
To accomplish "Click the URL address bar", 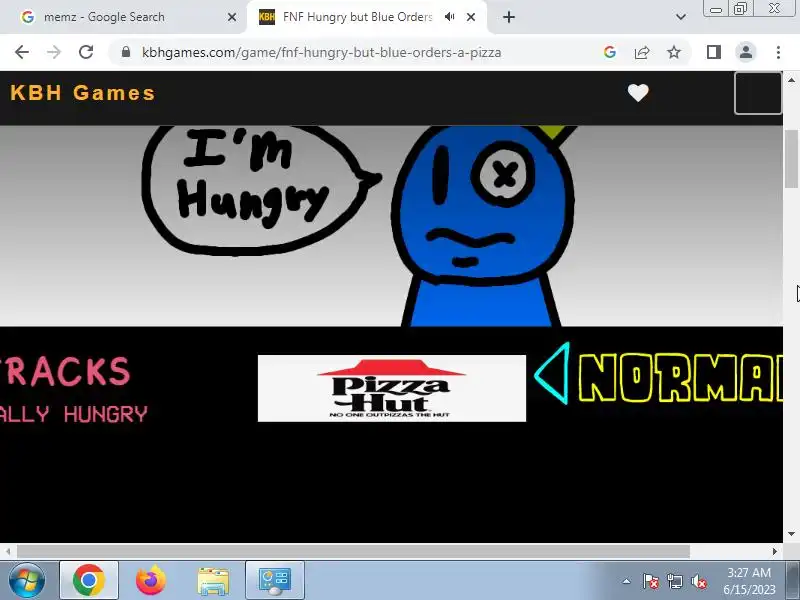I will [x=321, y=52].
